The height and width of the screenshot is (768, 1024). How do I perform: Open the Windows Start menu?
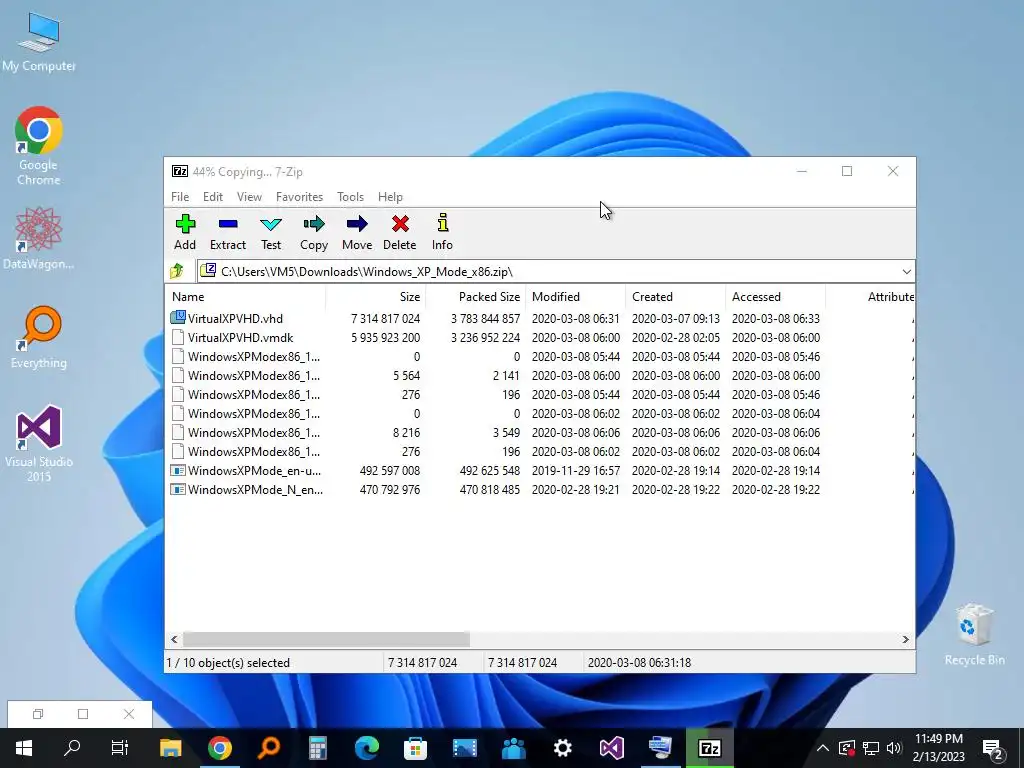coord(24,748)
